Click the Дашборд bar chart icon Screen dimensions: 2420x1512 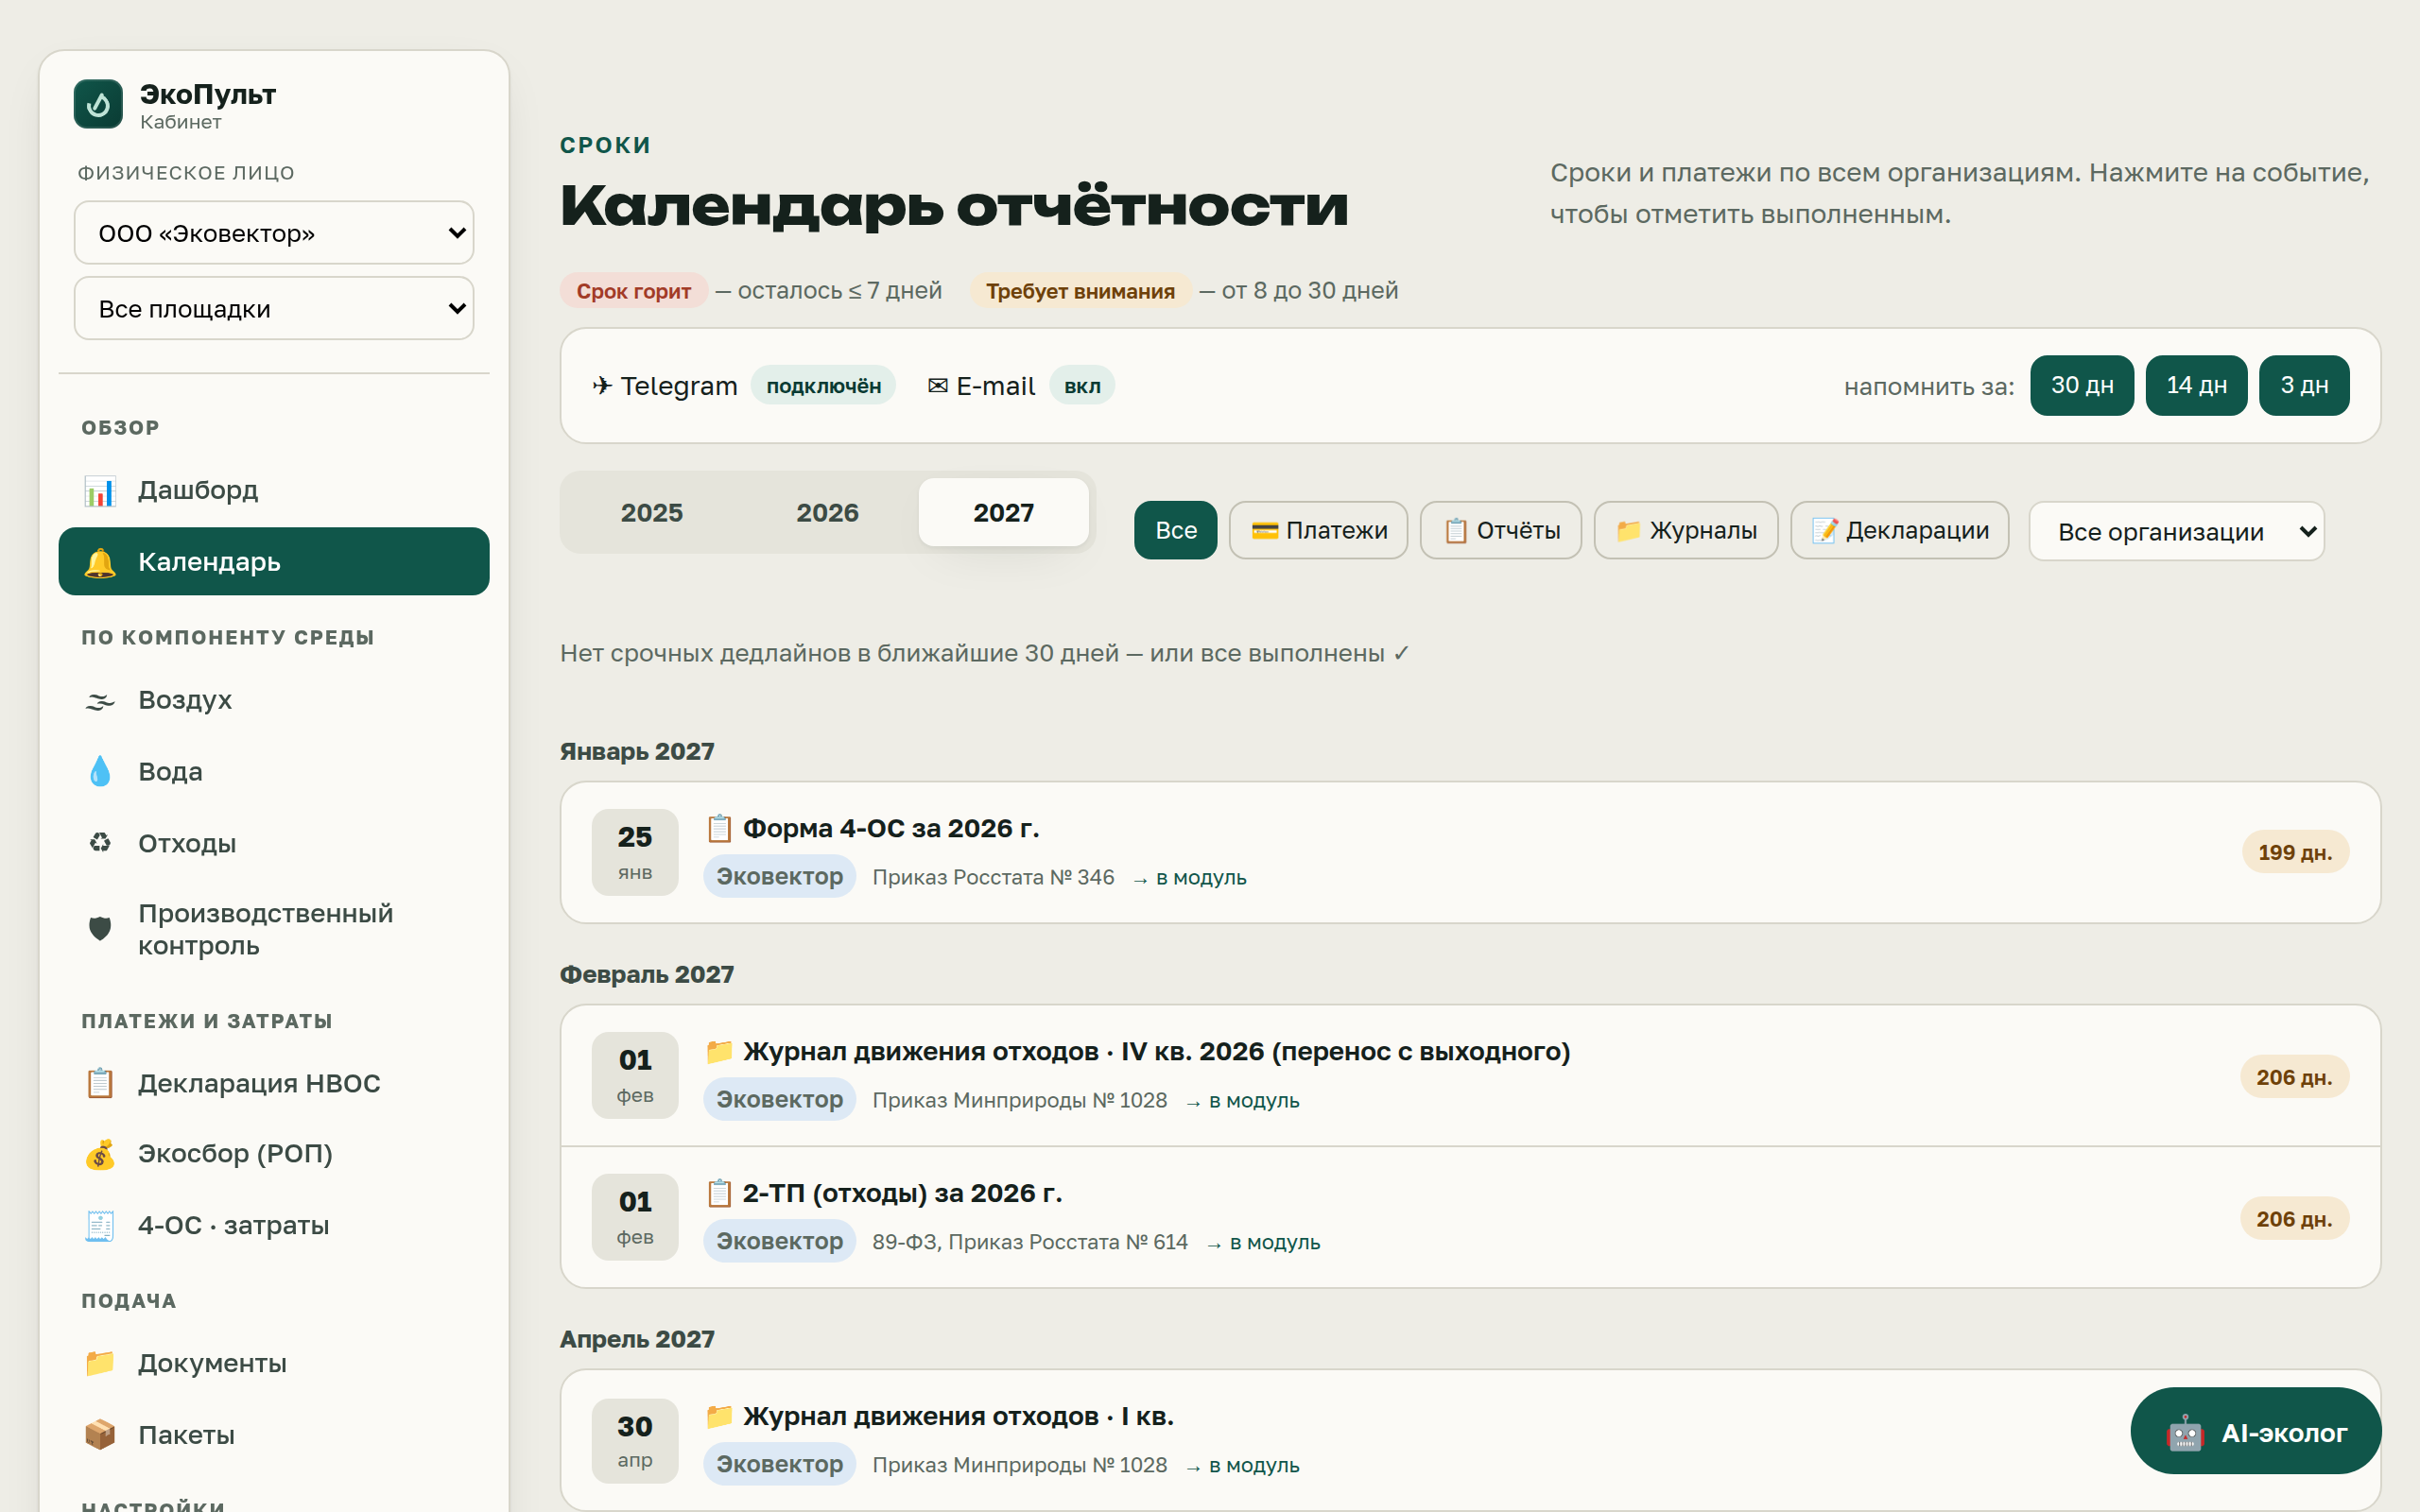pos(100,491)
